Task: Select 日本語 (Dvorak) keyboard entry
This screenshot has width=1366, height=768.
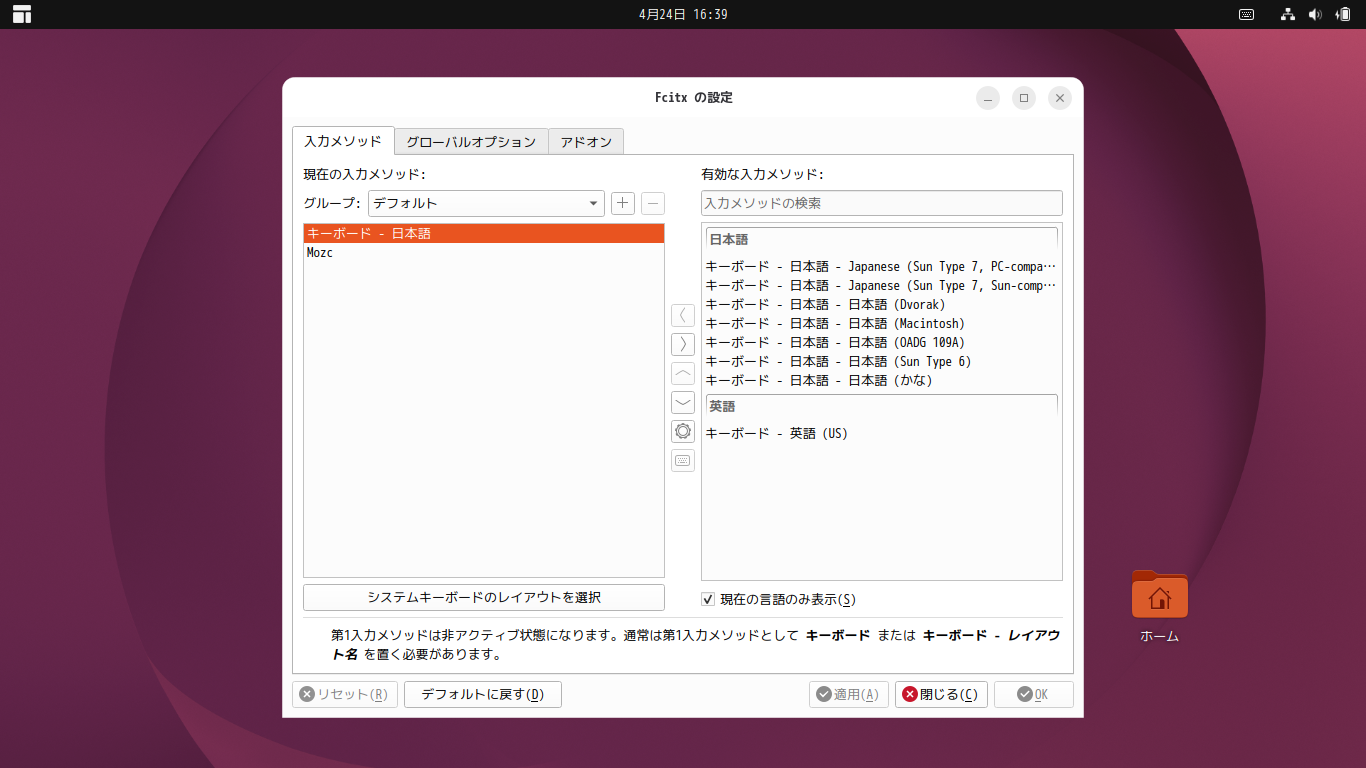Action: point(881,305)
